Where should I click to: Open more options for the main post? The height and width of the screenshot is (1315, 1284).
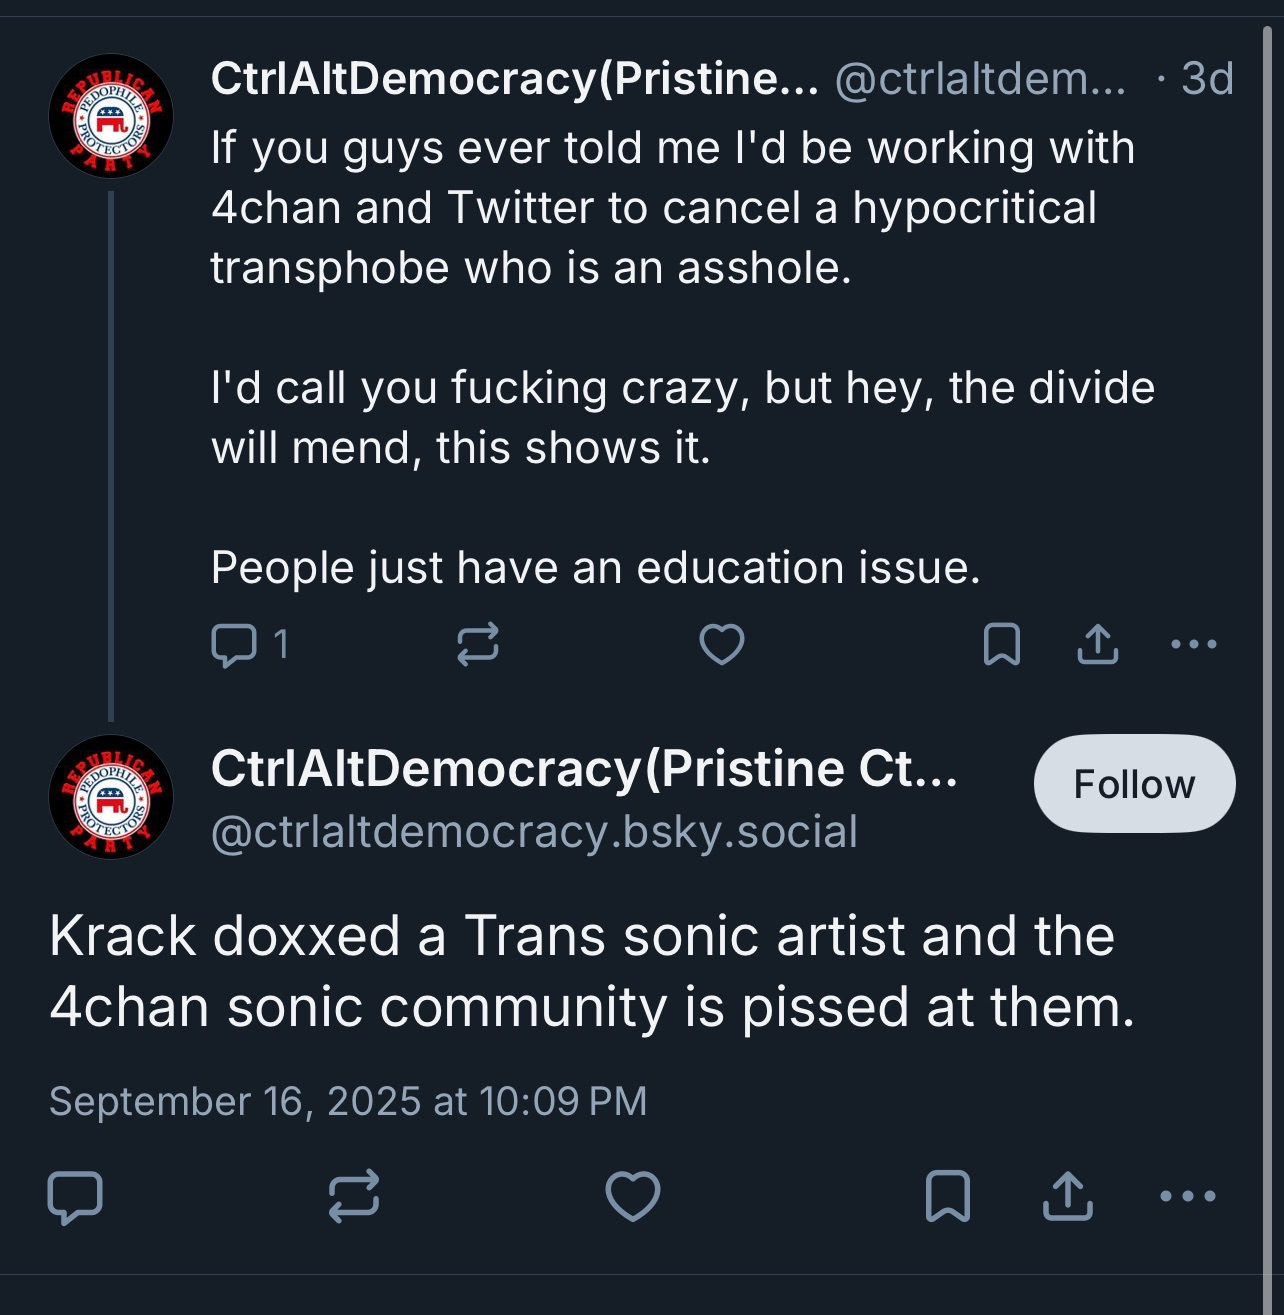pyautogui.click(x=1187, y=1196)
